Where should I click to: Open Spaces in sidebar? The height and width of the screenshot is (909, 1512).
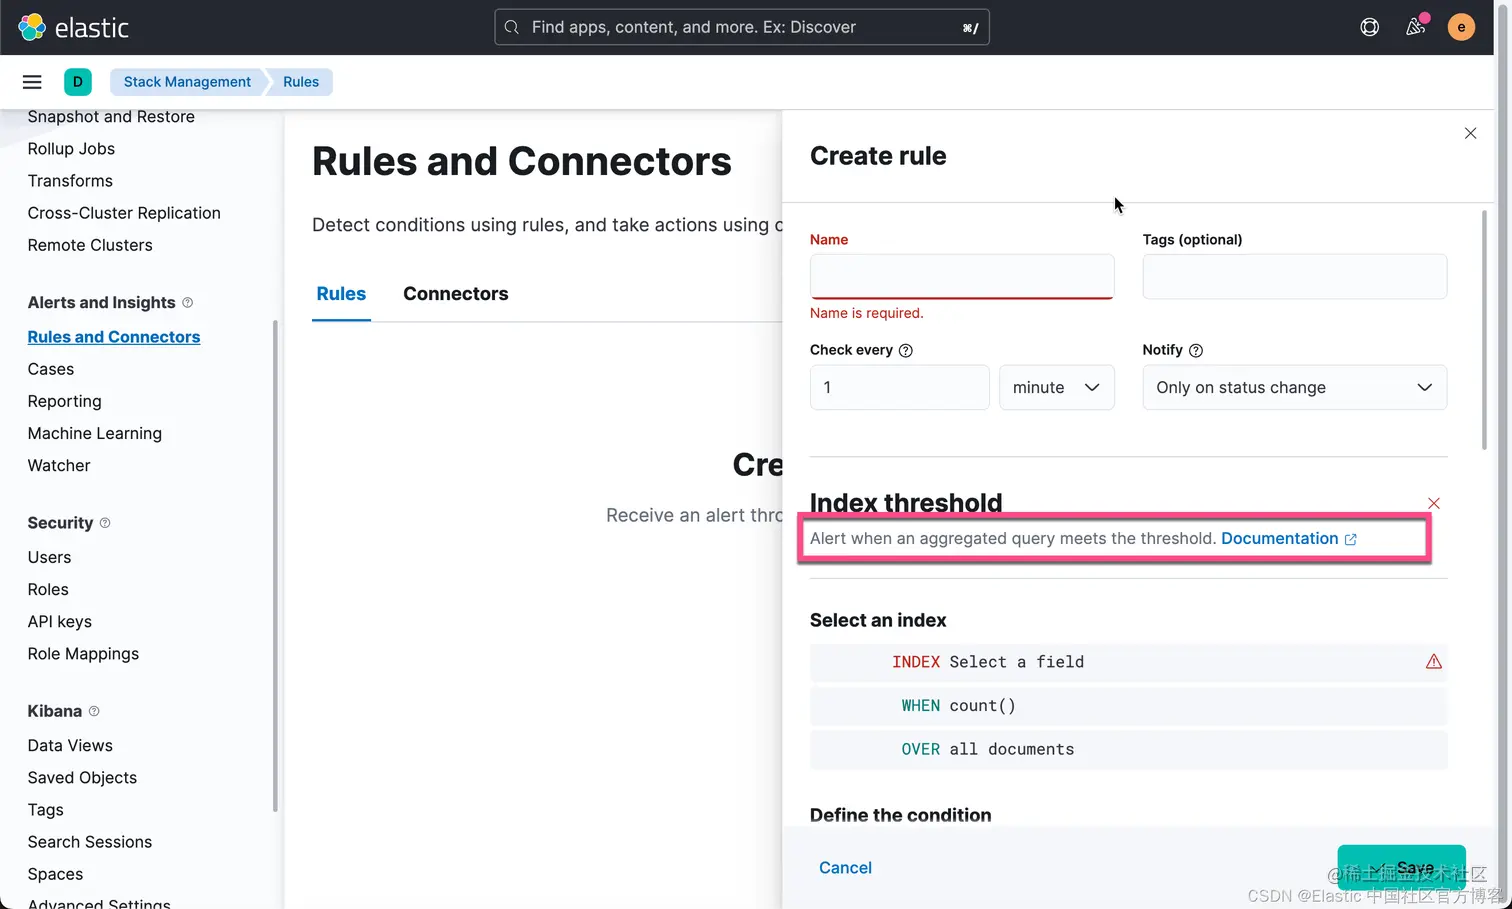55,873
